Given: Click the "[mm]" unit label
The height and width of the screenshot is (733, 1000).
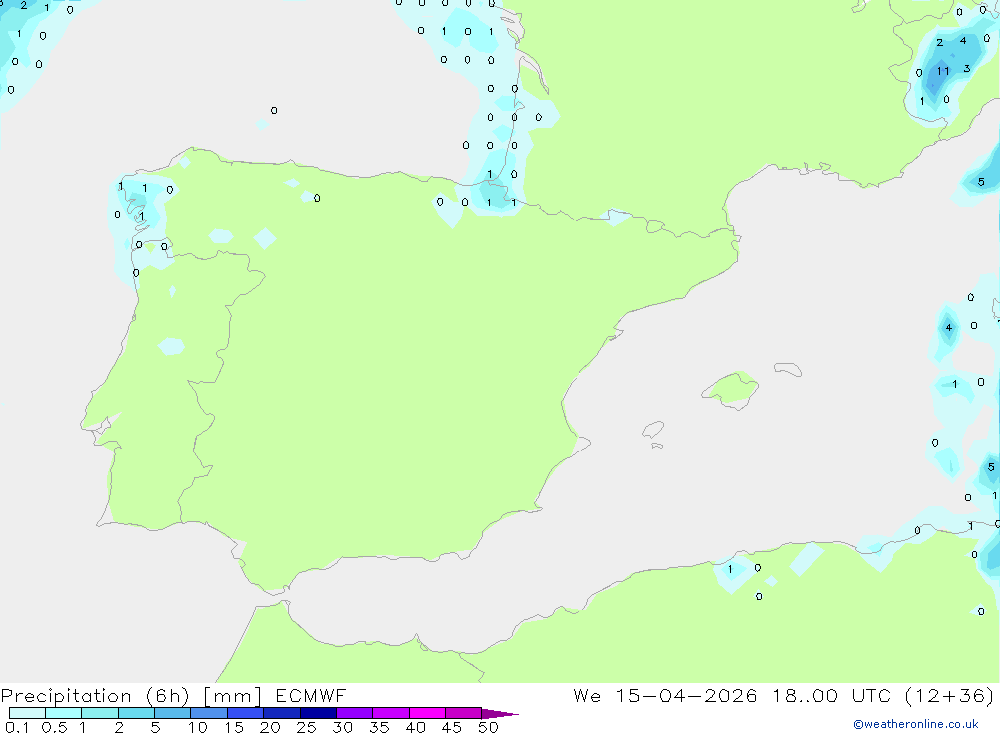Looking at the screenshot, I should (232, 696).
